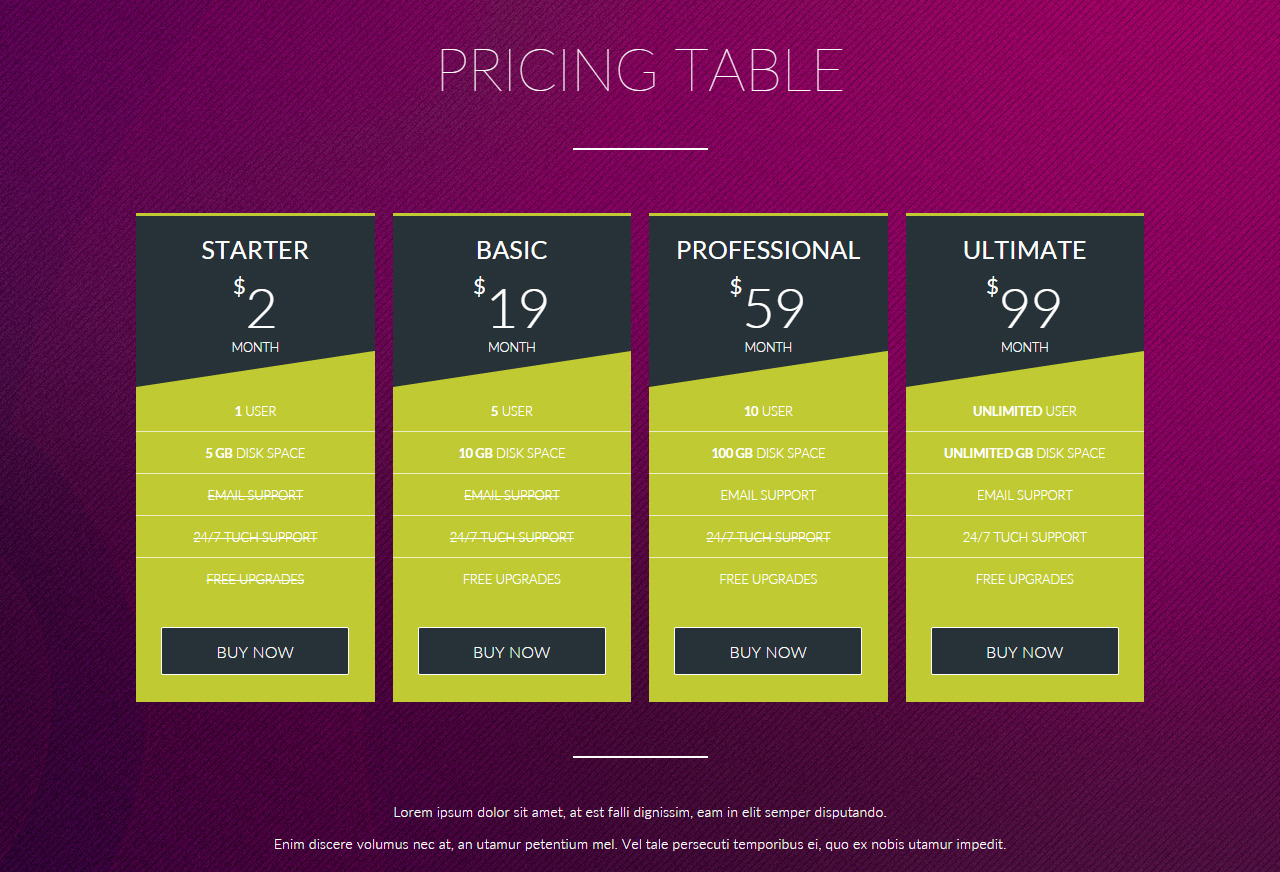Click the "Unlimited User" feature row
Image resolution: width=1280 pixels, height=872 pixels.
click(1024, 411)
